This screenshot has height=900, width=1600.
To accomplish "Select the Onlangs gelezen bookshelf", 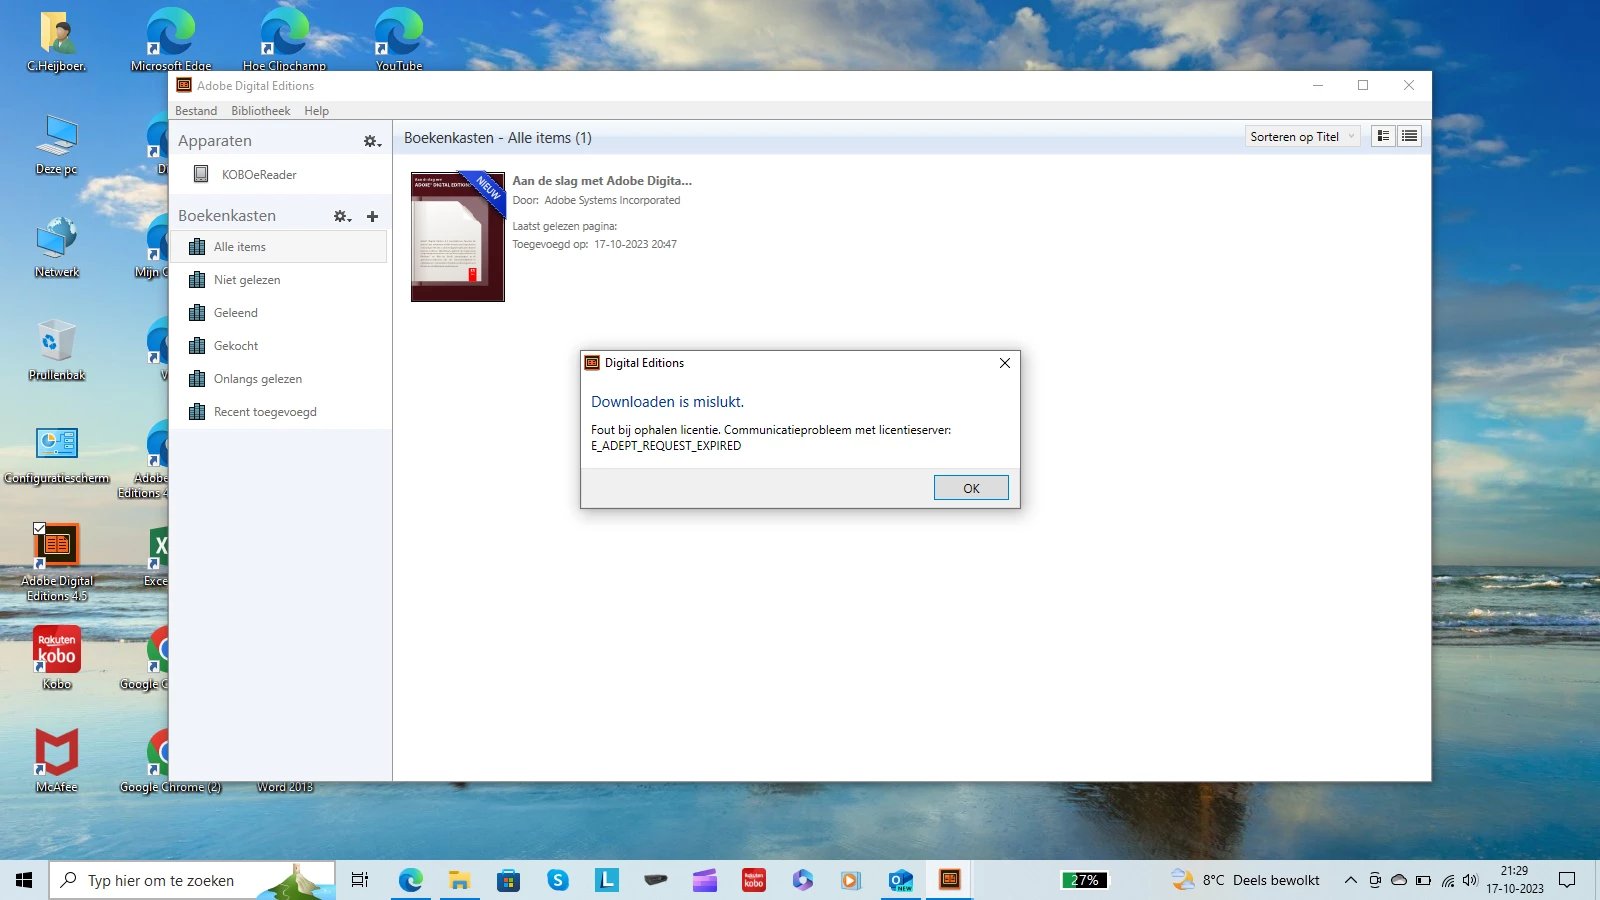I will click(279, 379).
